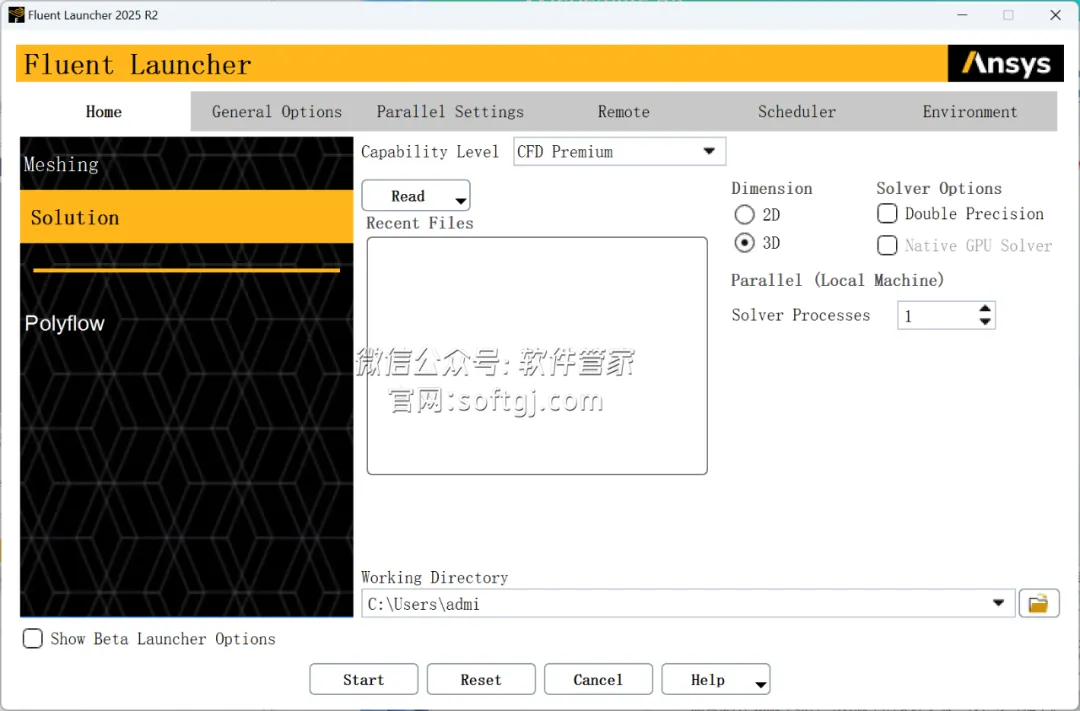
Task: Close the Fluent Launcher window
Action: (1055, 15)
